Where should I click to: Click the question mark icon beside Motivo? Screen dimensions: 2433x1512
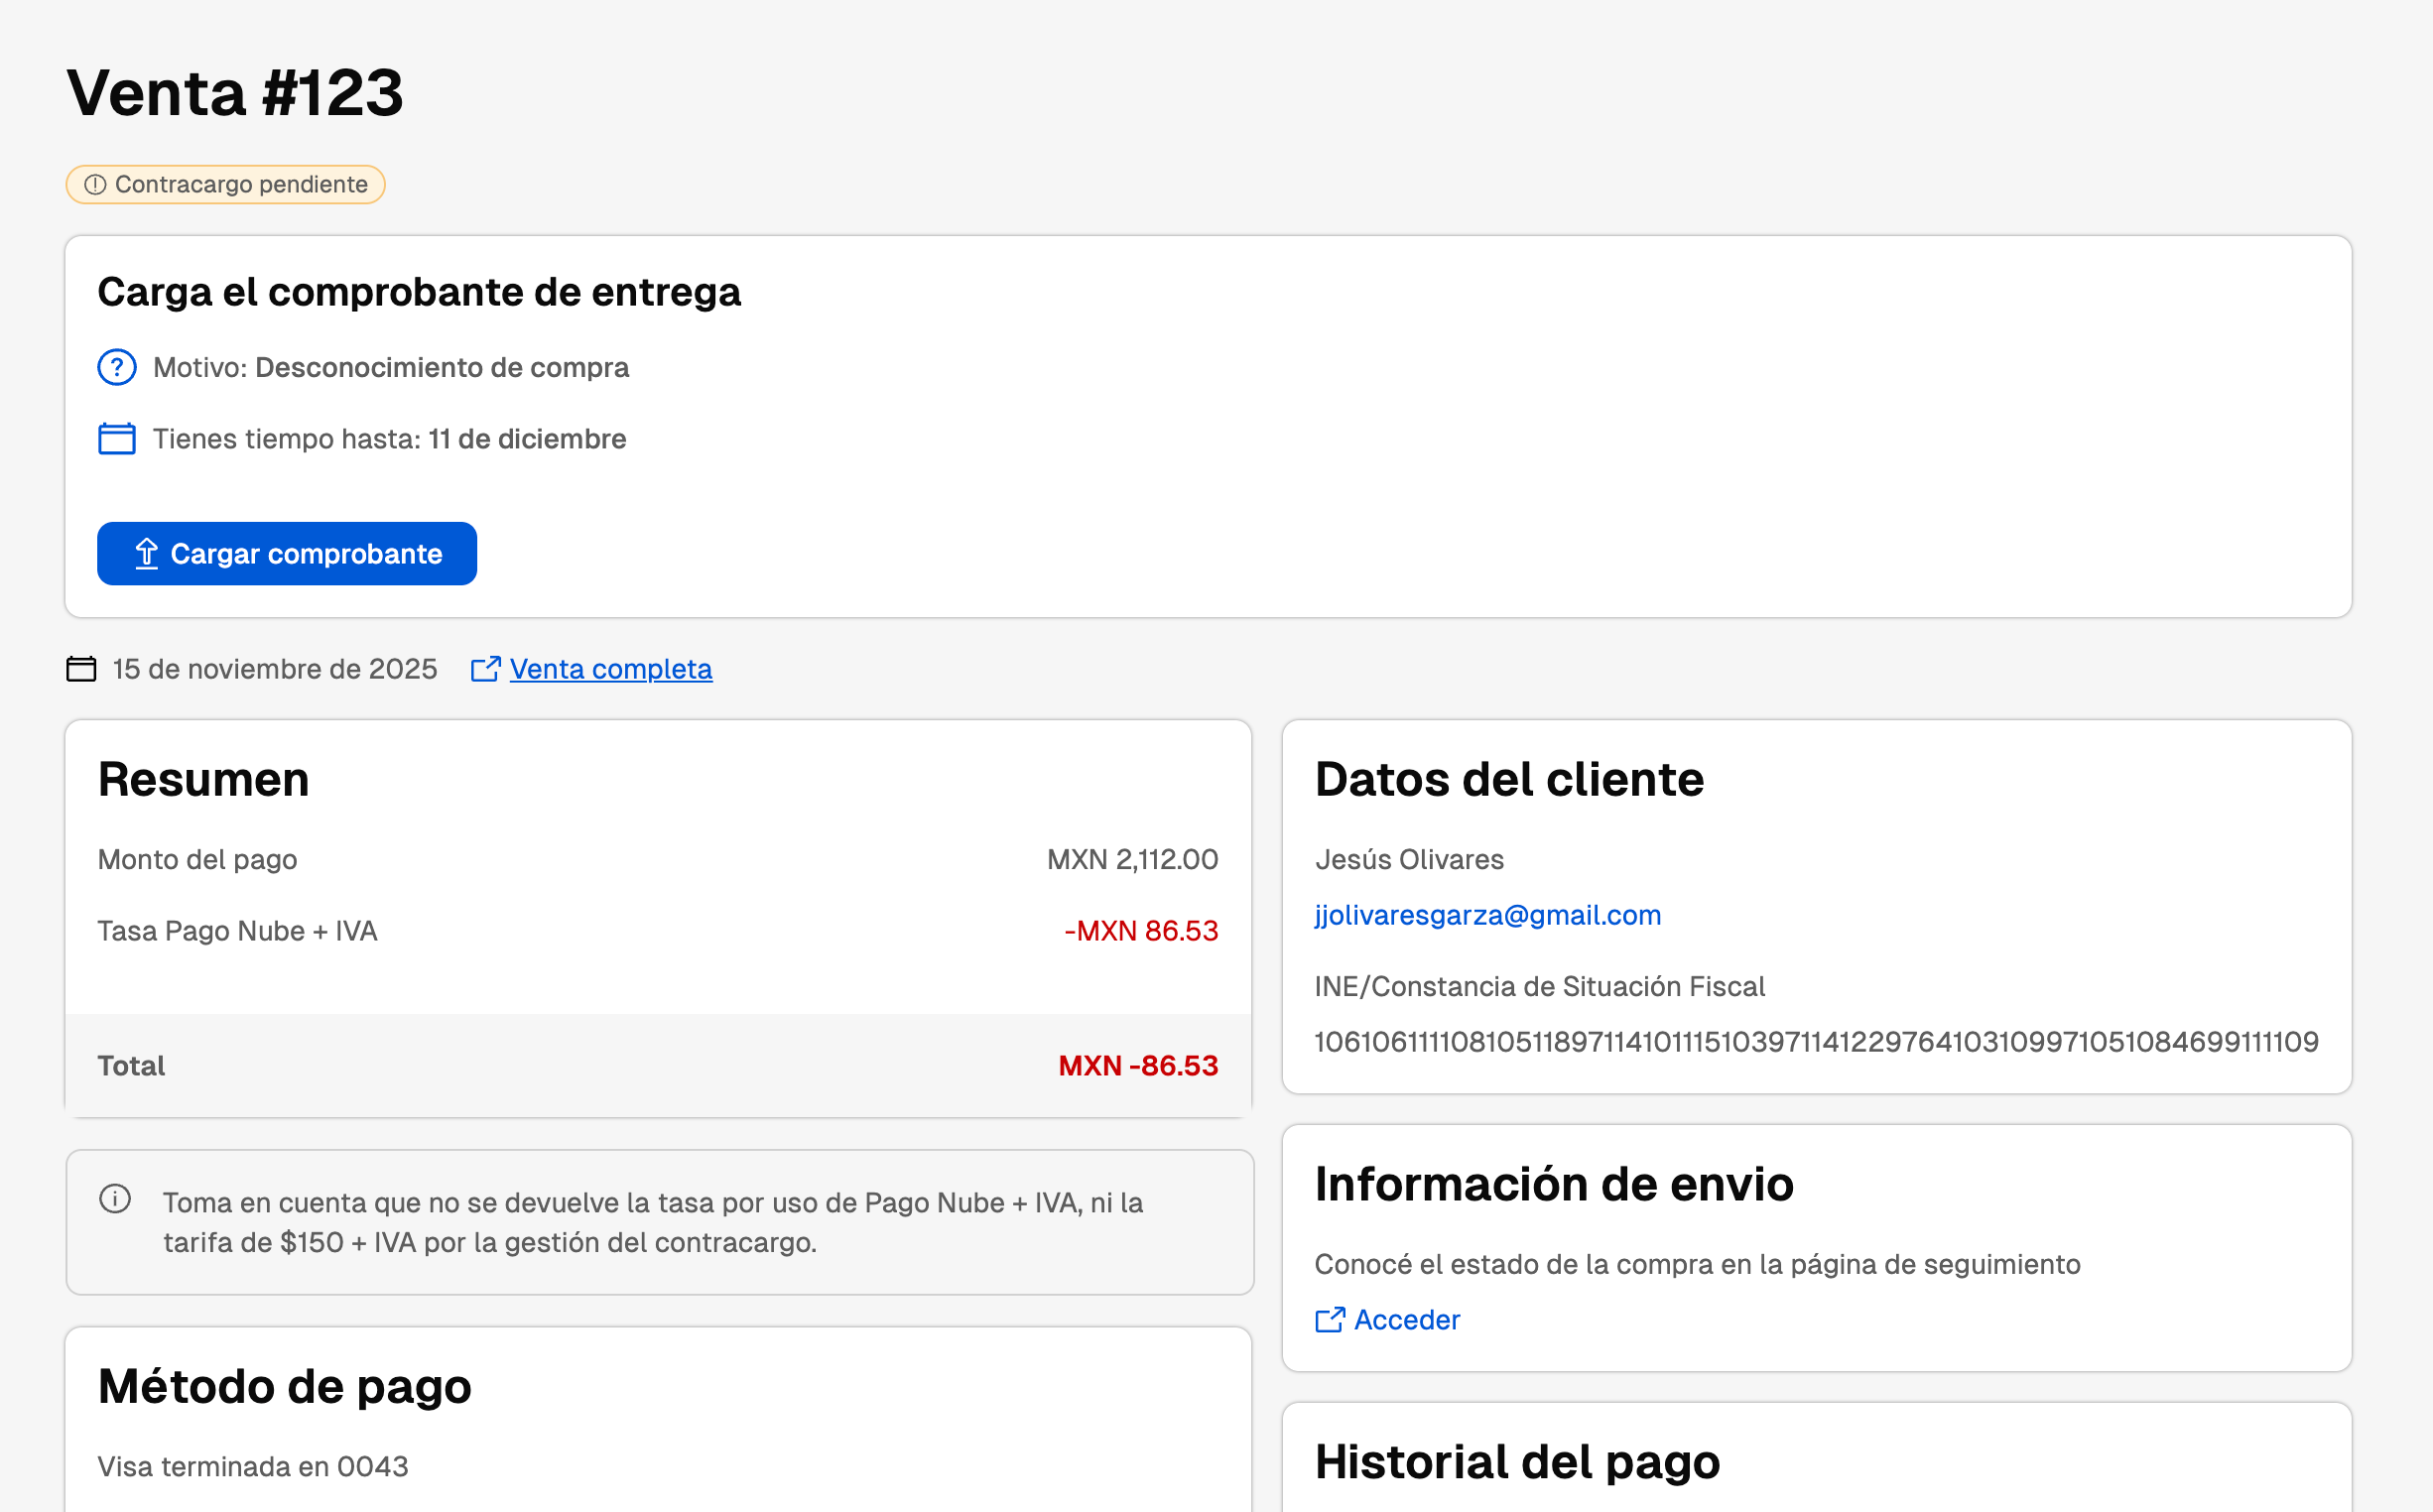117,368
